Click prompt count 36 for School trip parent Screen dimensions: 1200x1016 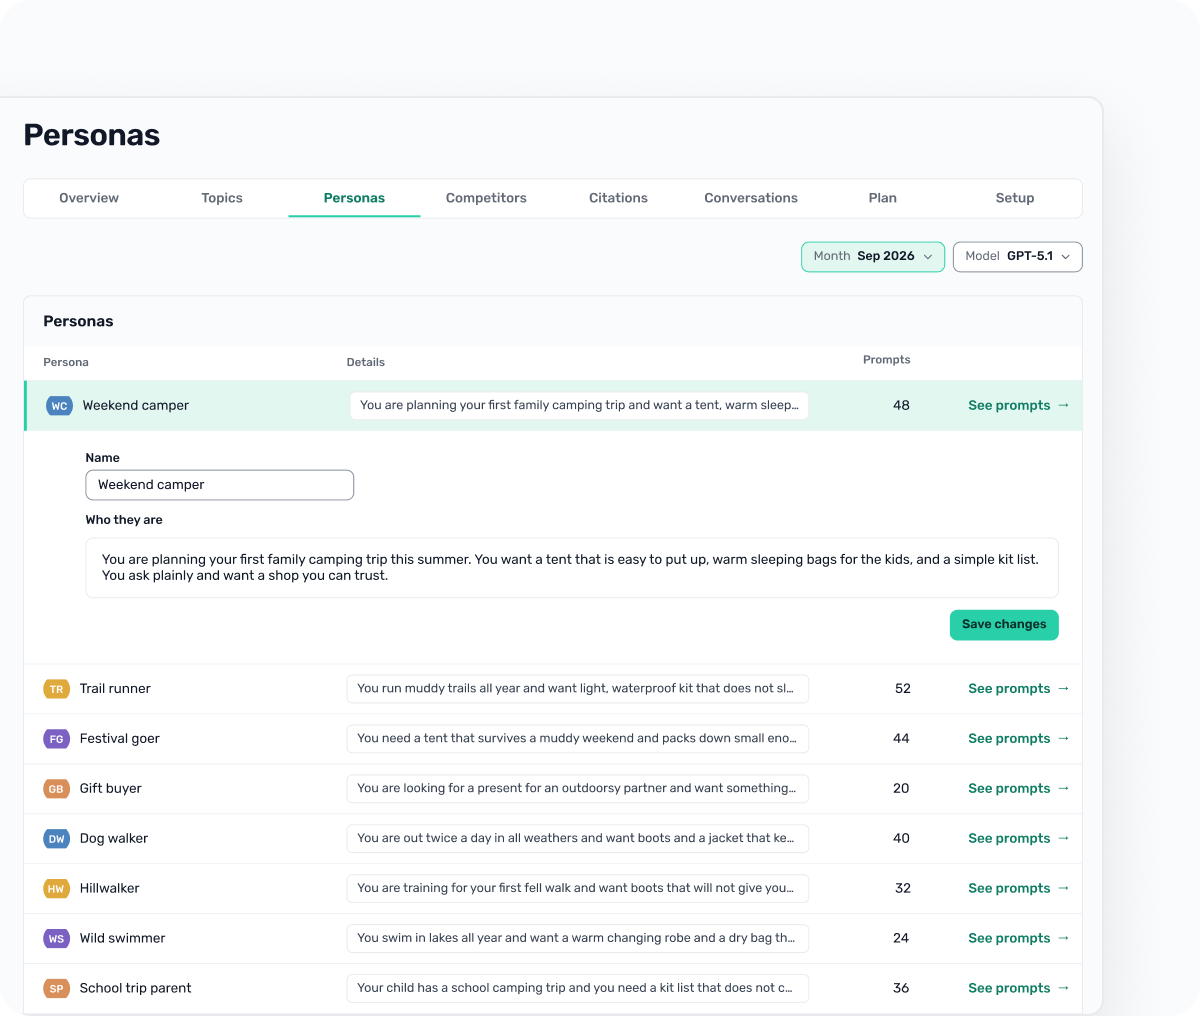[901, 989]
